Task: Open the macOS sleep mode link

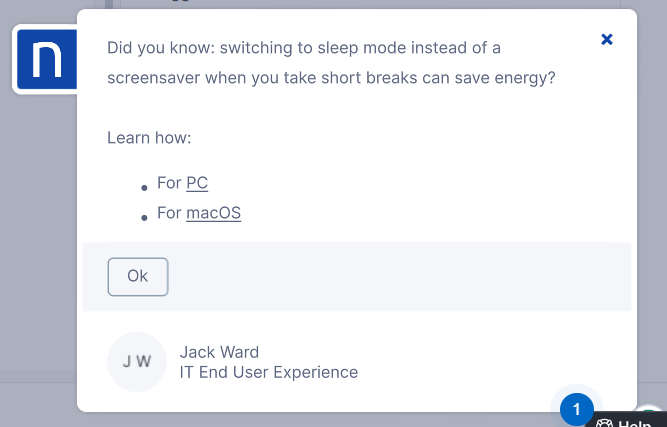Action: coord(213,213)
